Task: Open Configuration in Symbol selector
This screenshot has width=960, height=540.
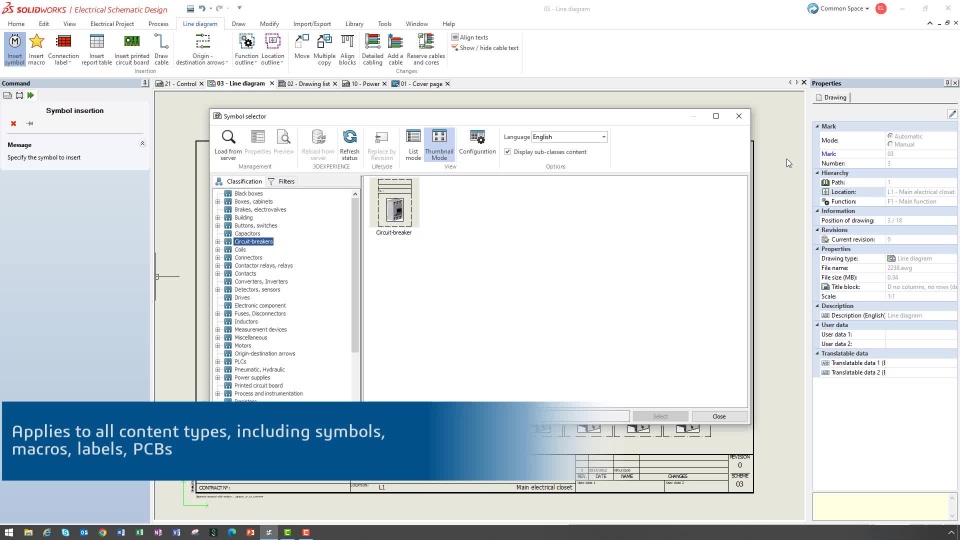Action: click(477, 142)
